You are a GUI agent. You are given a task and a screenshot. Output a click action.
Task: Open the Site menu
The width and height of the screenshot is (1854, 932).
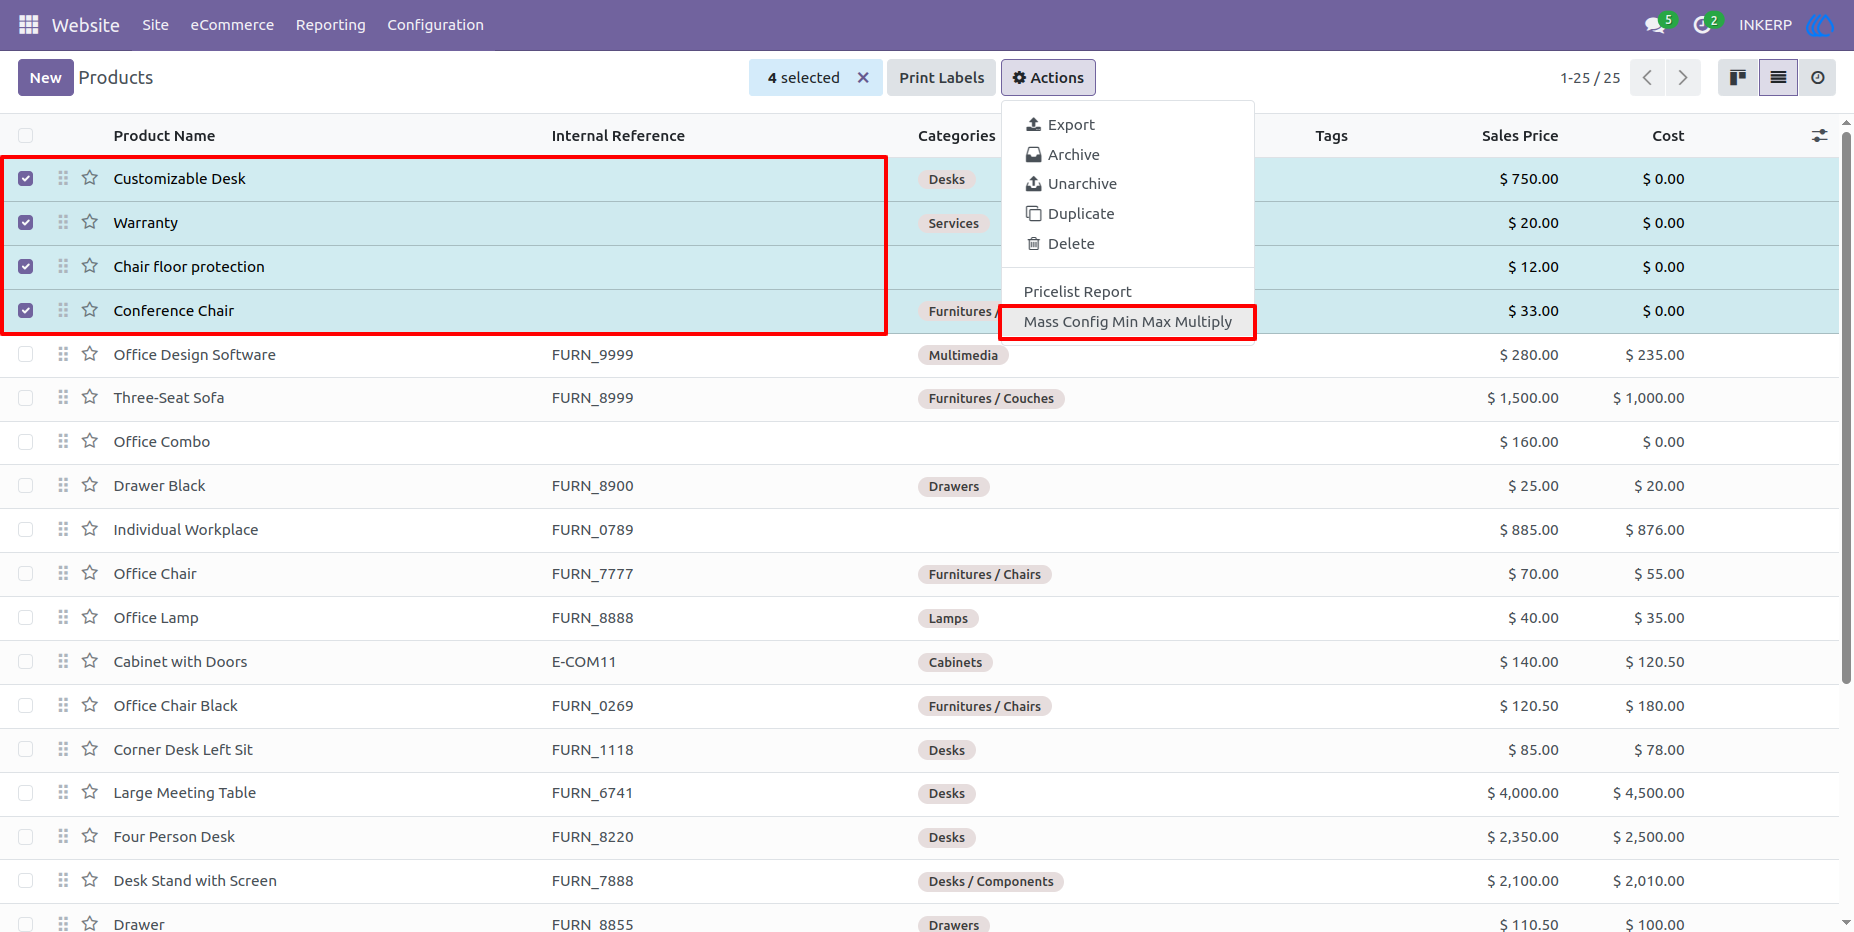tap(155, 25)
